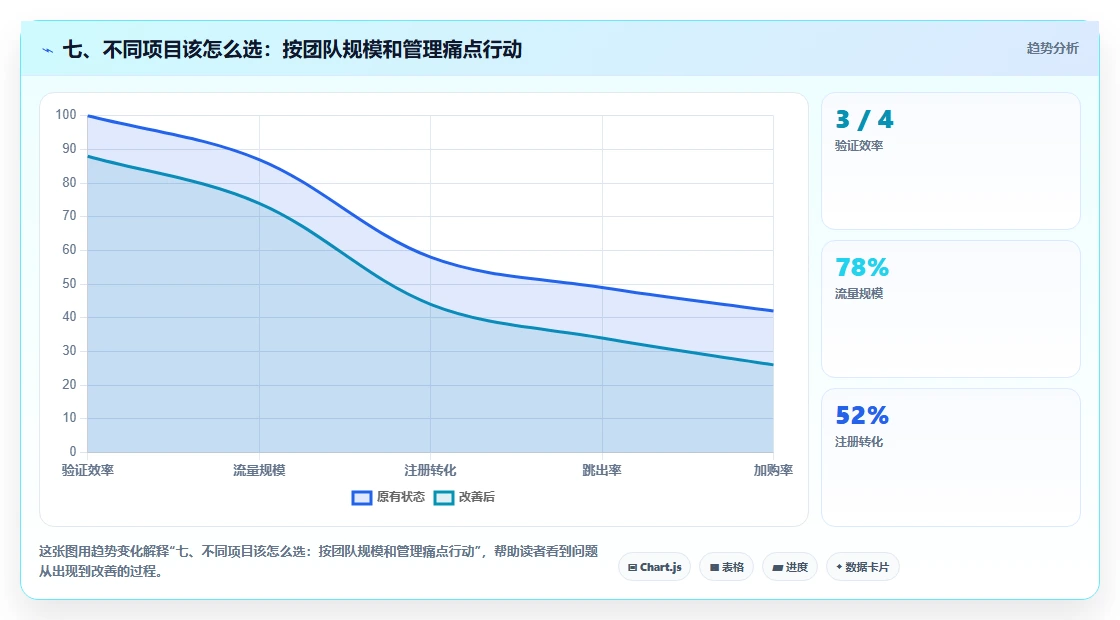Click the icon inside the 表格 tag
The image size is (1120, 620).
click(x=714, y=568)
